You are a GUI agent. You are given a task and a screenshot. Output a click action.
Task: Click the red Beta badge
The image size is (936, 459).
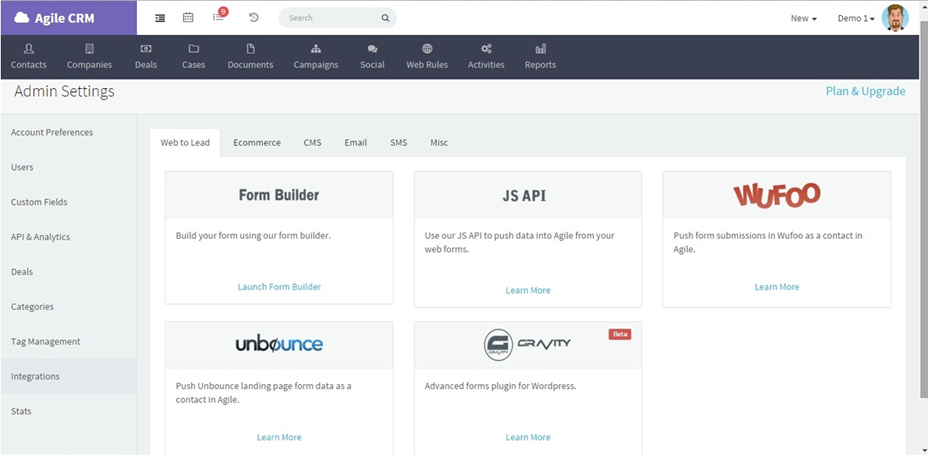[x=620, y=334]
